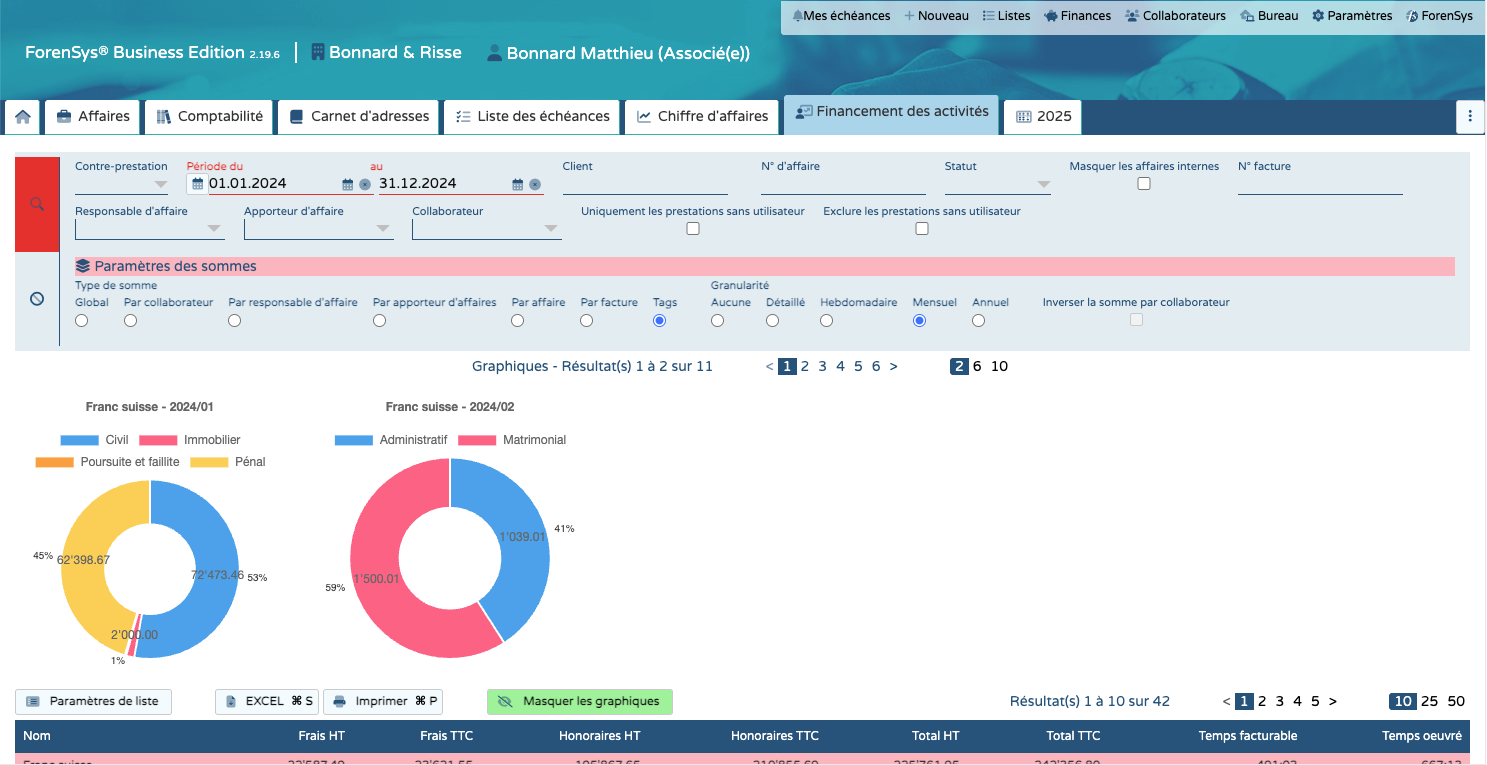
Task: Choose Annuel granularity option
Action: [978, 321]
